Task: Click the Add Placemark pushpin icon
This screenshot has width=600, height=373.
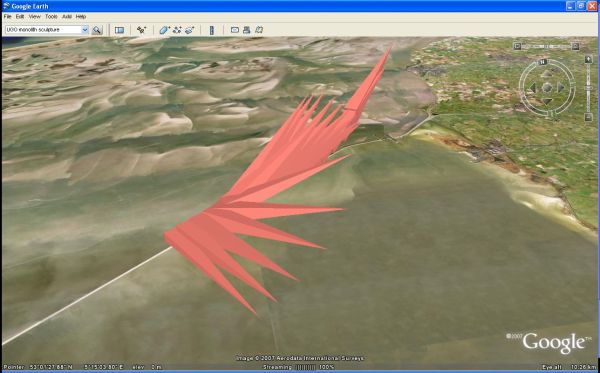Action: tap(141, 30)
